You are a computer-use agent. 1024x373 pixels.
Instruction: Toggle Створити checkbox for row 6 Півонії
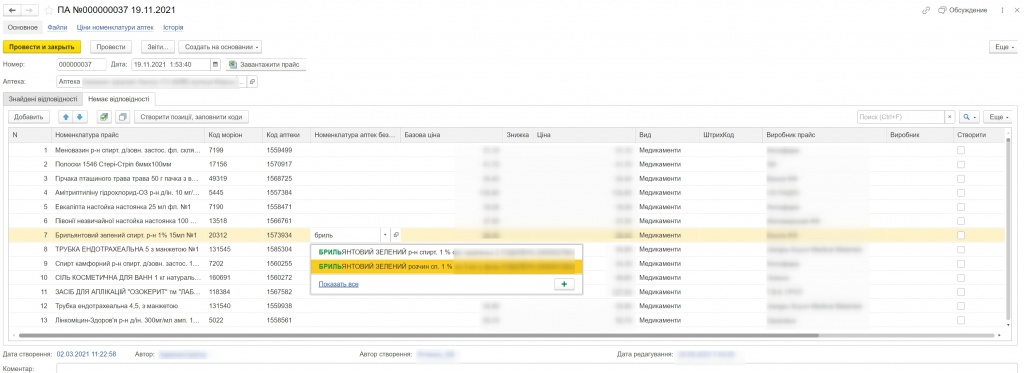[x=961, y=221]
